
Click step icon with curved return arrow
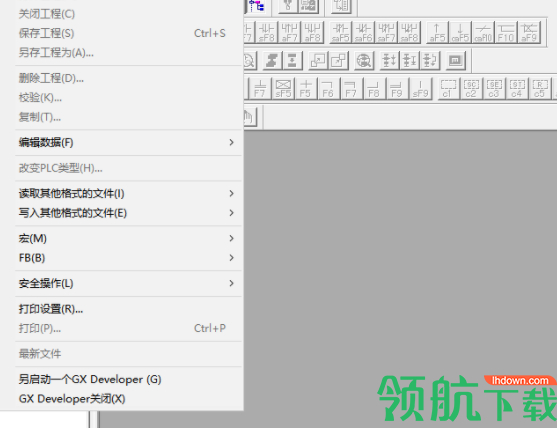tap(430, 60)
